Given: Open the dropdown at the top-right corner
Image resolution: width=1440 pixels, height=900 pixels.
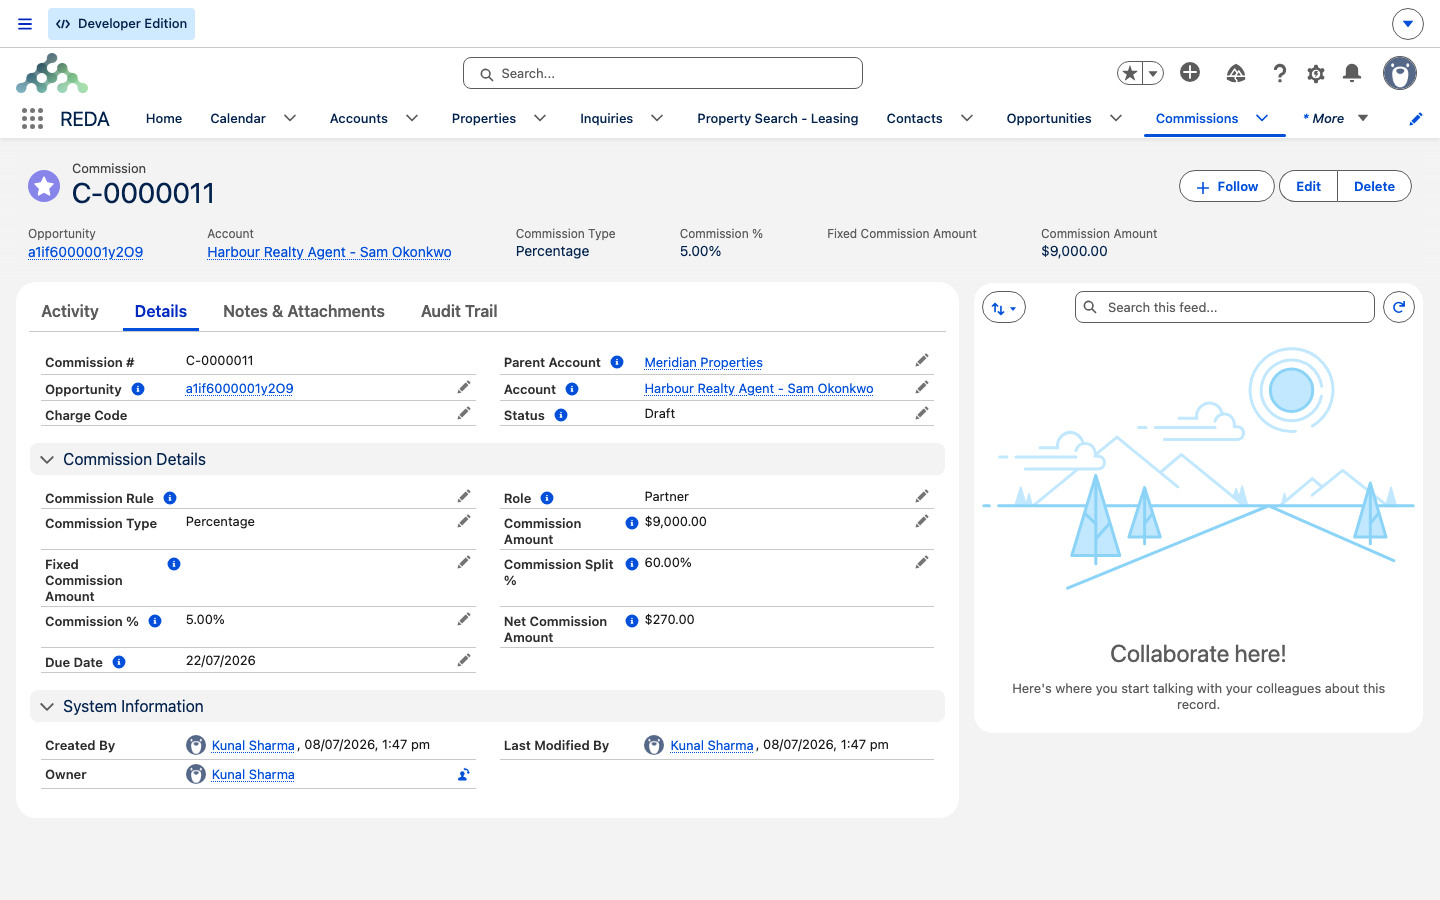Looking at the screenshot, I should coord(1407,24).
